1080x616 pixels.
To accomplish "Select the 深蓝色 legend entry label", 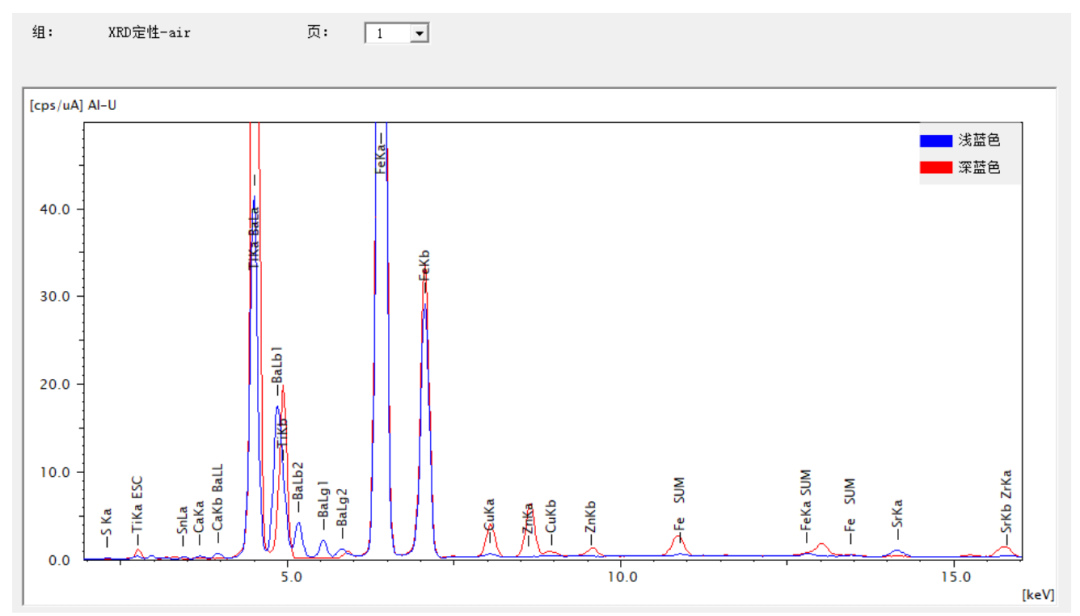I will [x=979, y=168].
